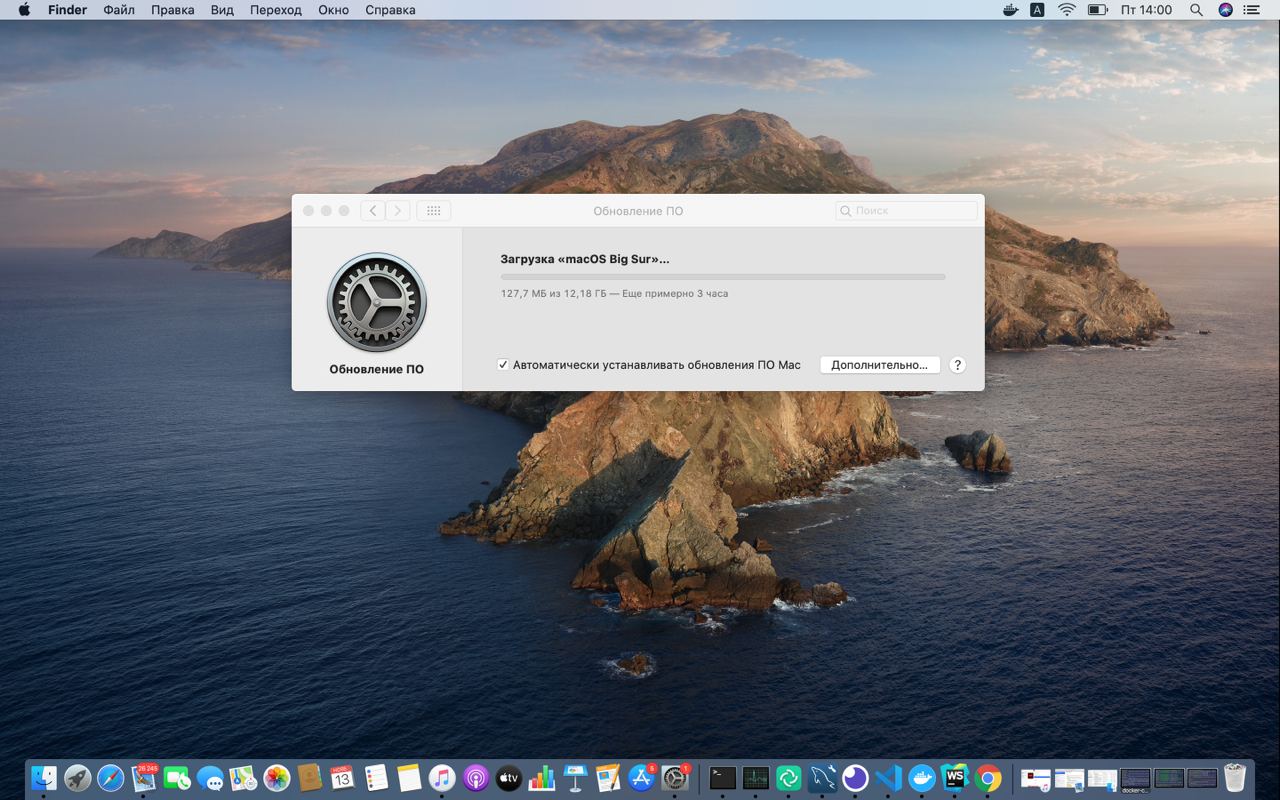Show all preferences with the grid button
Screen dimensions: 1280x800
click(434, 211)
